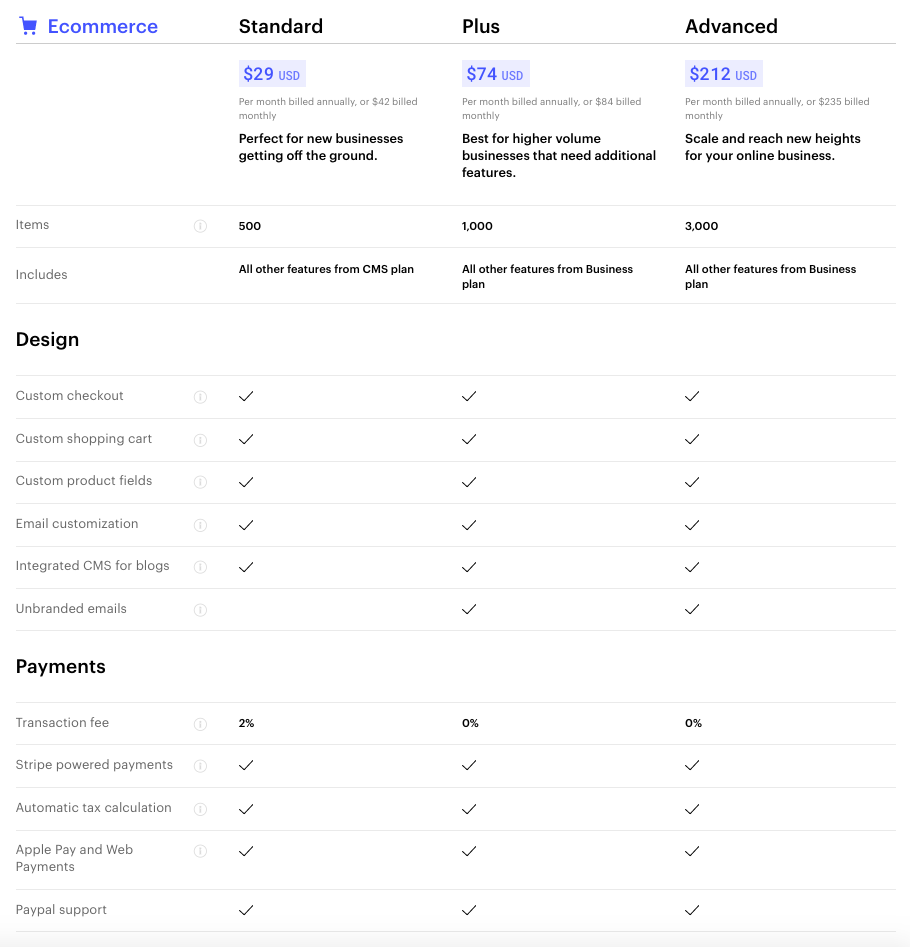Click the Ecommerce shopping cart icon
This screenshot has height=947, width=910.
28,25
